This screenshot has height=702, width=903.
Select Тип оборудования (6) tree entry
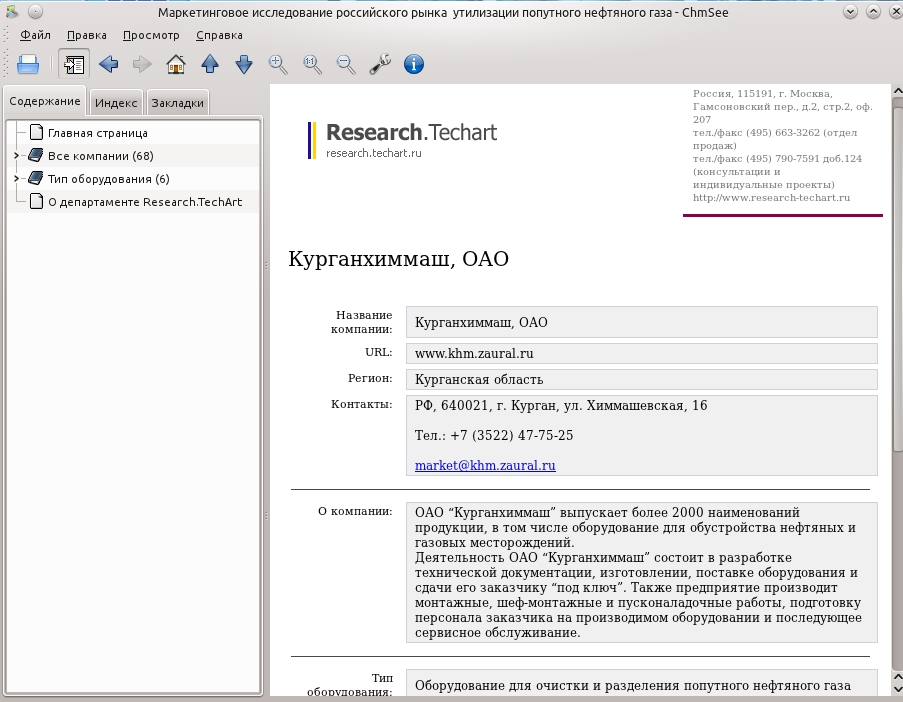click(x=109, y=179)
